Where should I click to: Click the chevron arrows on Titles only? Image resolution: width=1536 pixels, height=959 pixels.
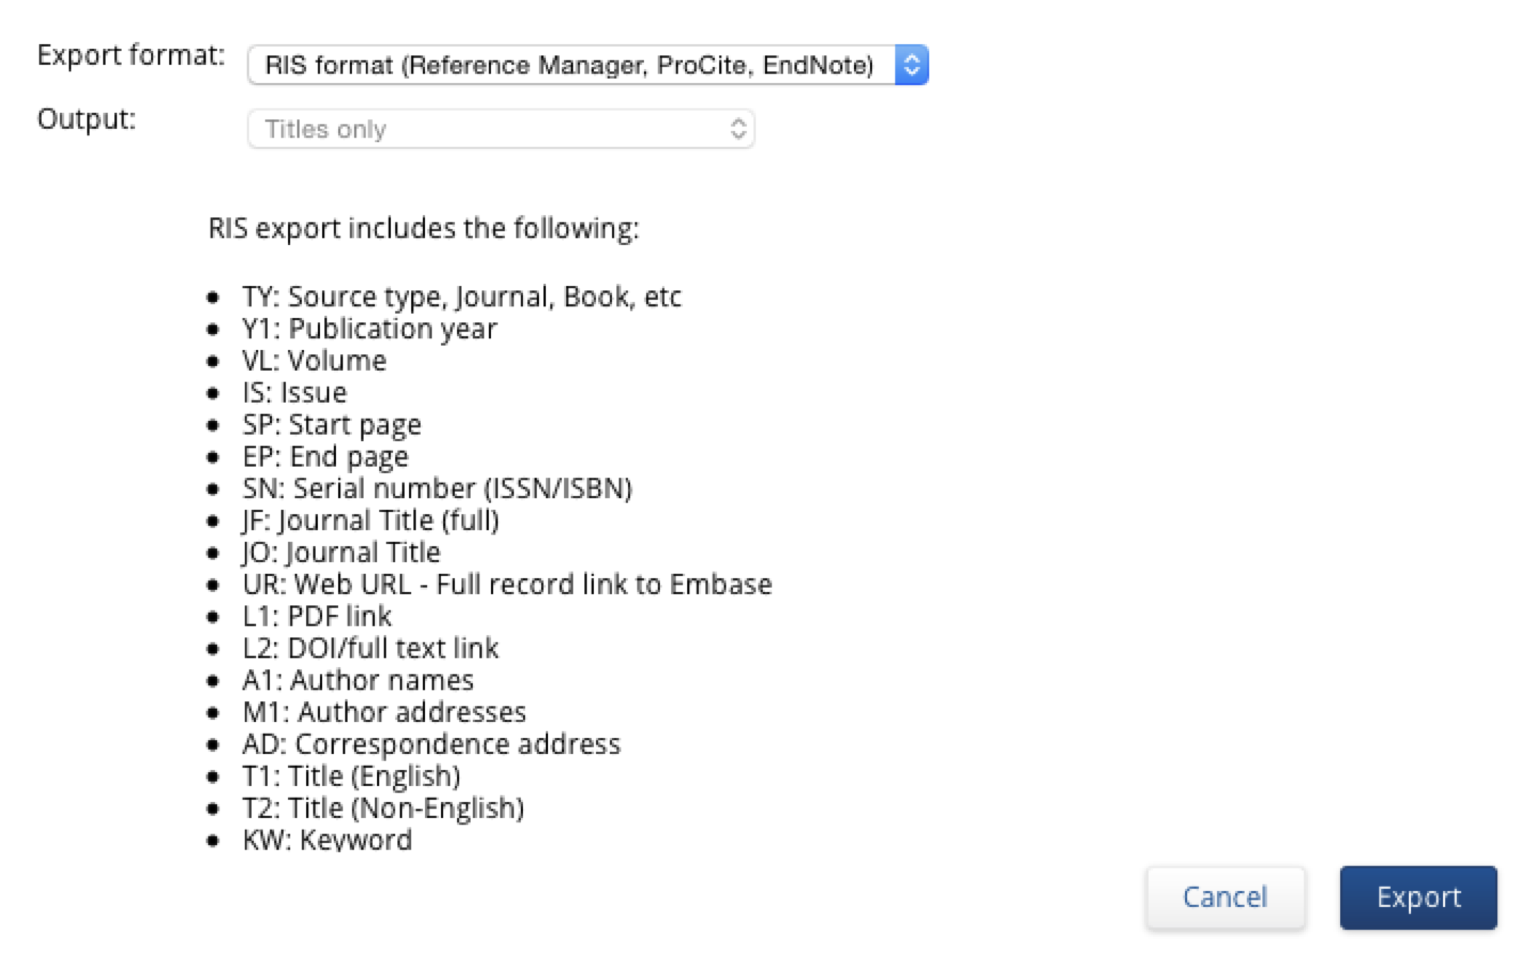tap(738, 130)
